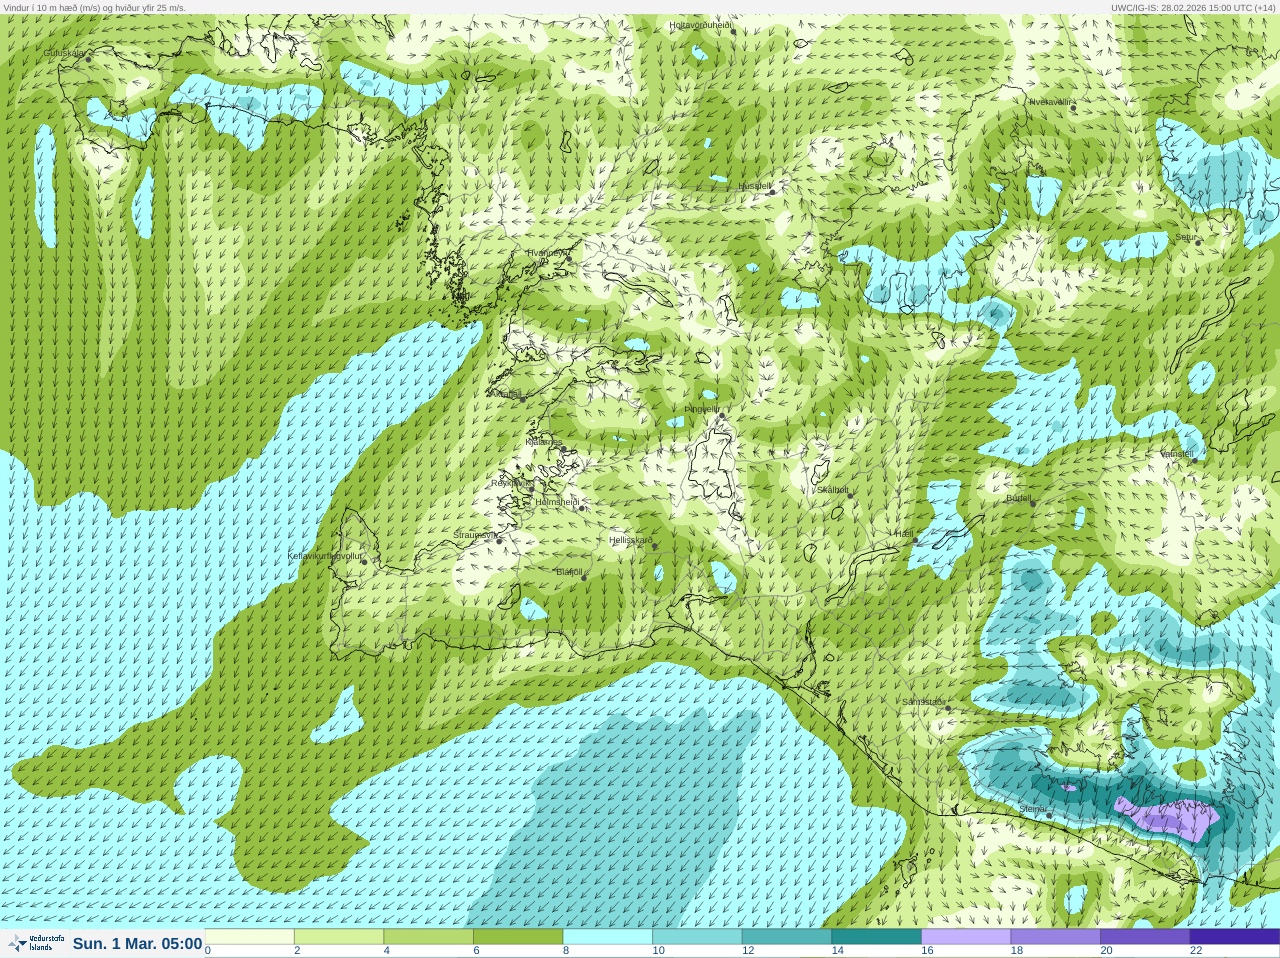Select the 0–2 m/s pale yellow legend swatch
The width and height of the screenshot is (1280, 958).
click(x=250, y=937)
